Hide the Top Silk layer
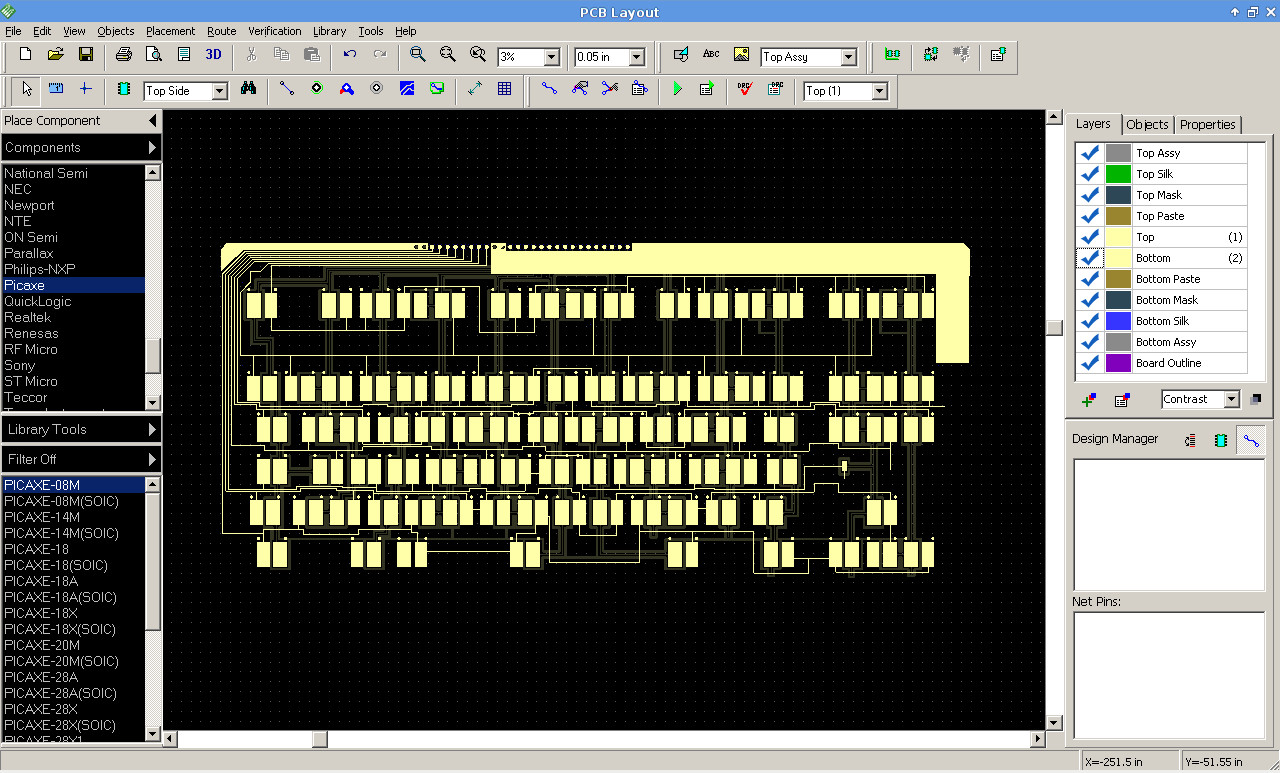This screenshot has width=1280, height=773. (x=1089, y=173)
